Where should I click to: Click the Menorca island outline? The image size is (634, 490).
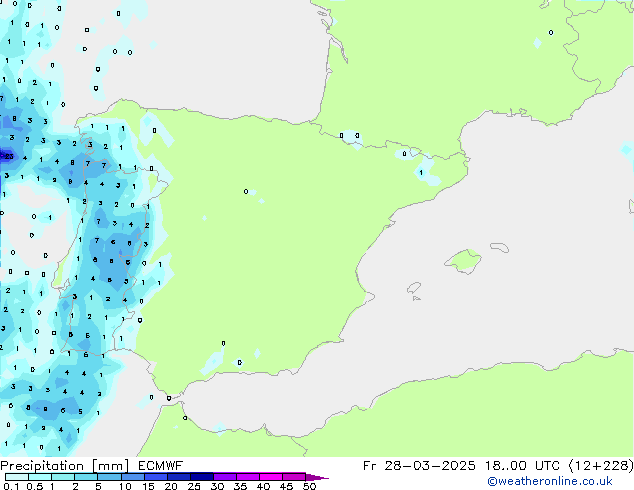tap(499, 247)
